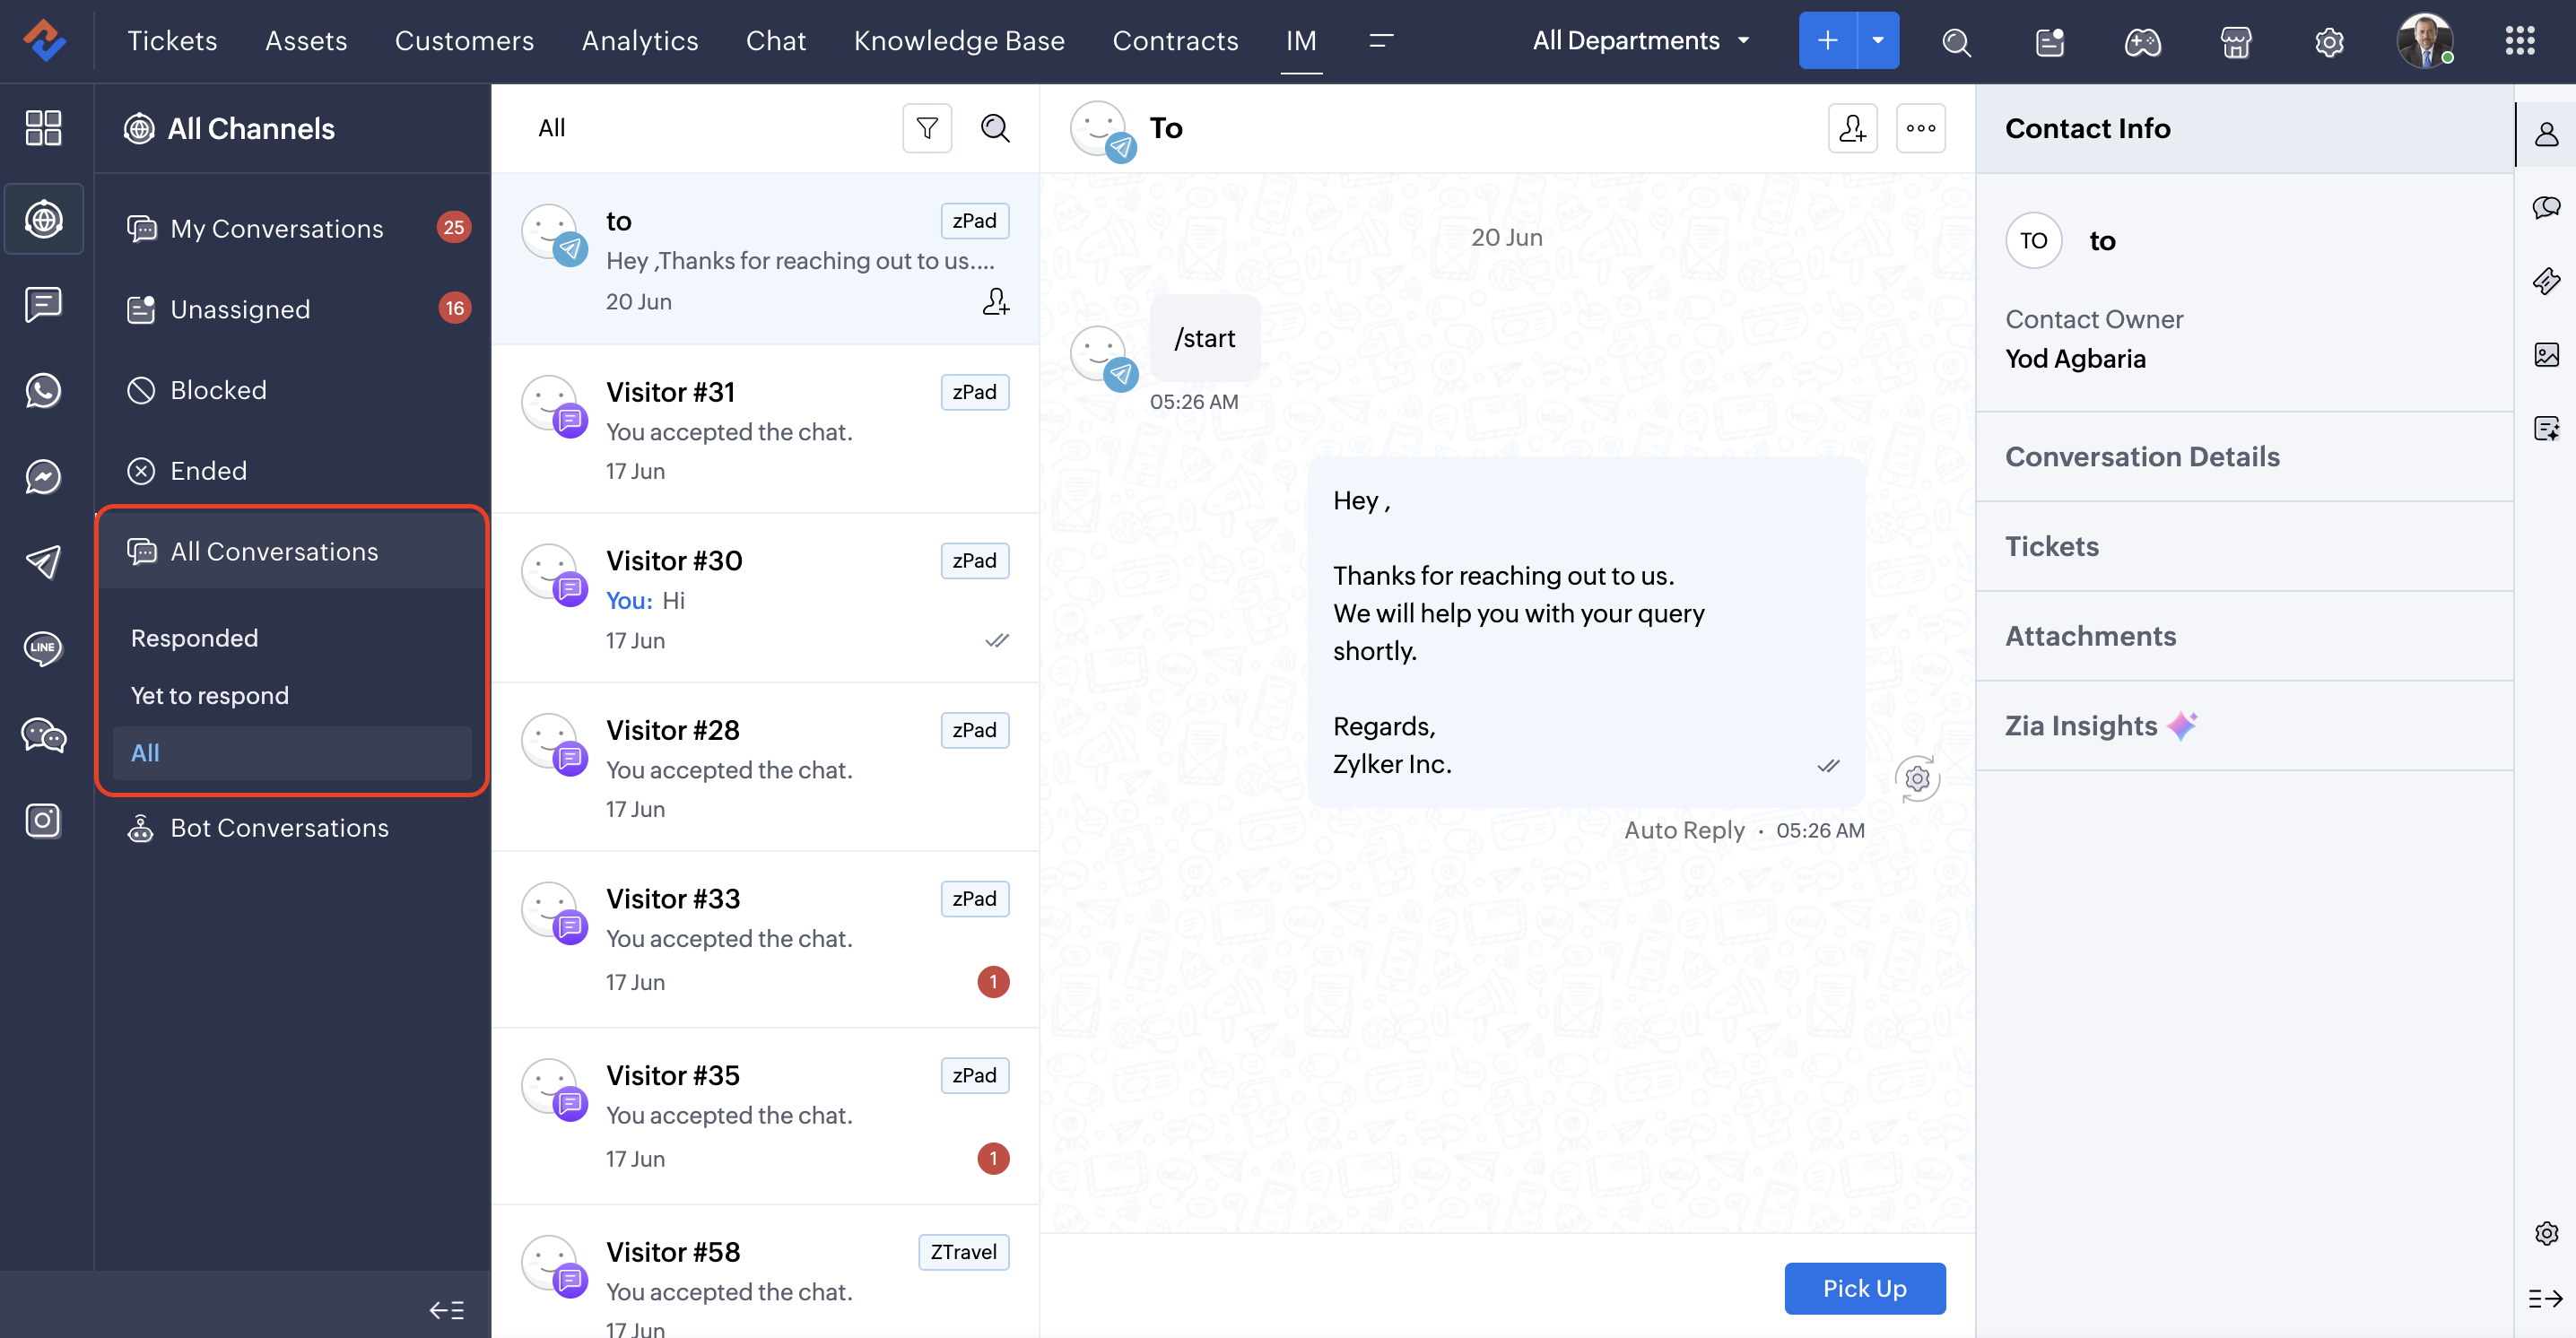Go to the Analytics tab
Screen dimensions: 2576x1338
[x=640, y=41]
